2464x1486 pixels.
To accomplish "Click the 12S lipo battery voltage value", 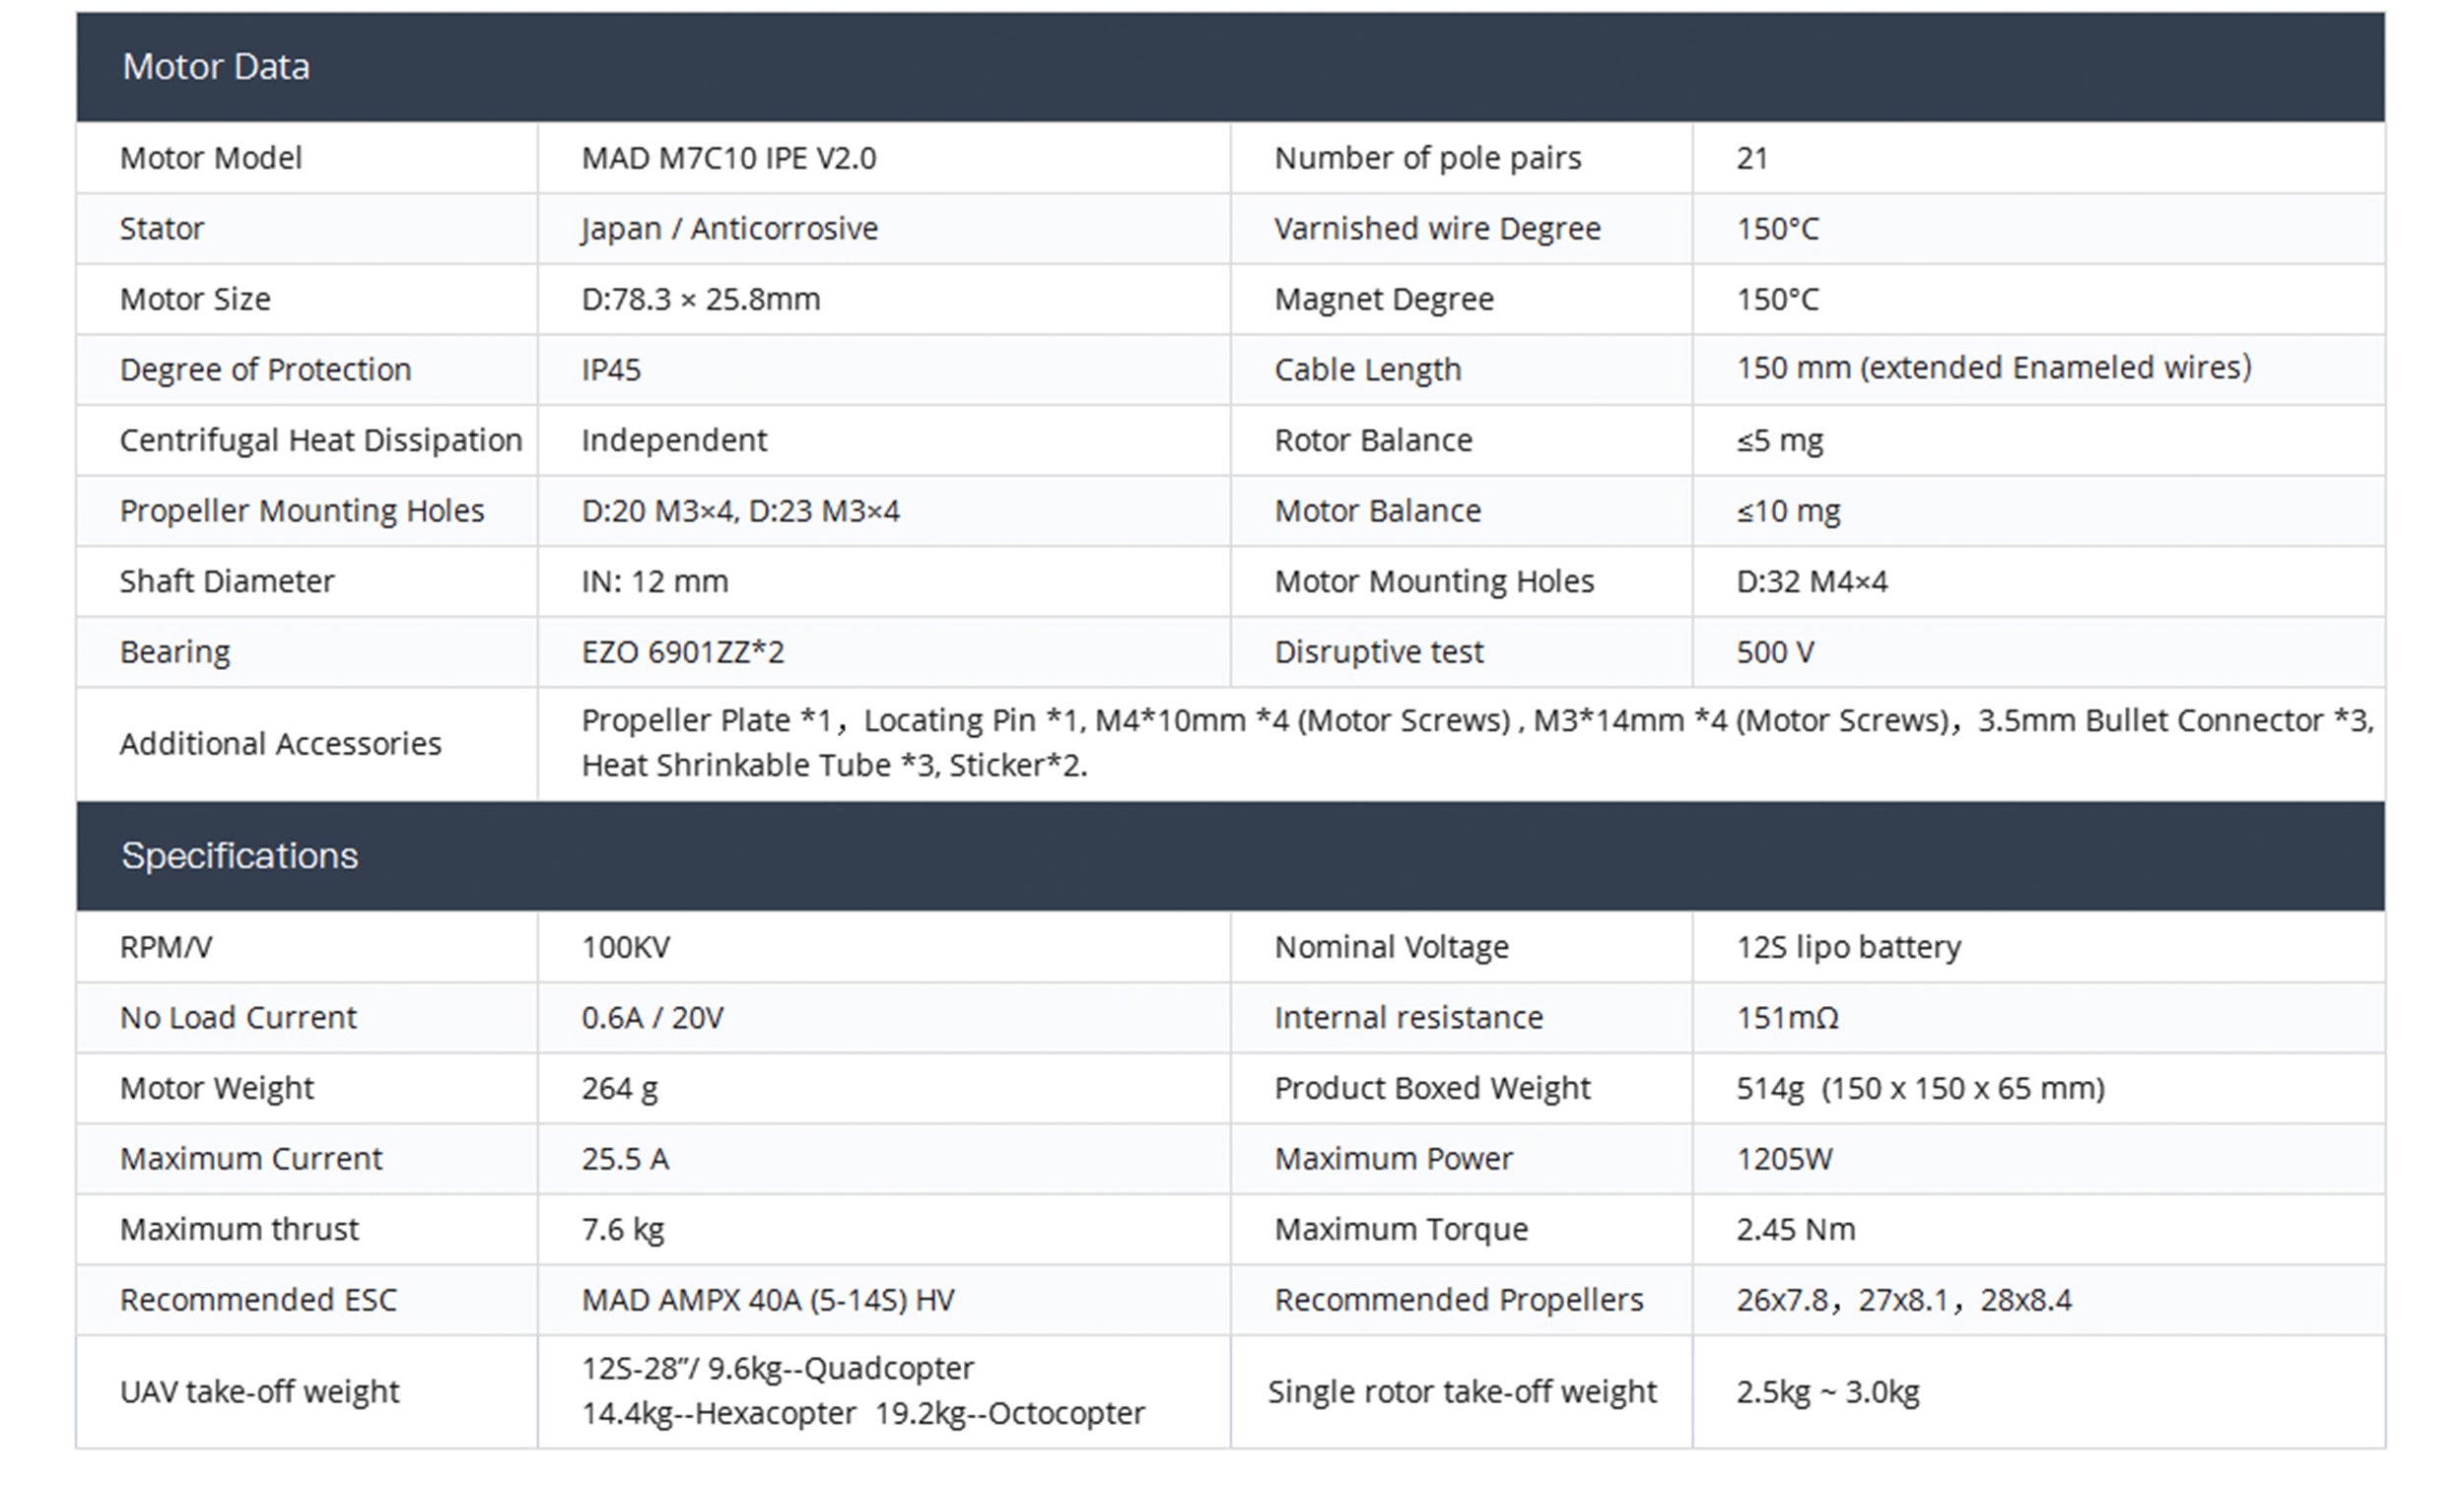I will (x=1848, y=947).
